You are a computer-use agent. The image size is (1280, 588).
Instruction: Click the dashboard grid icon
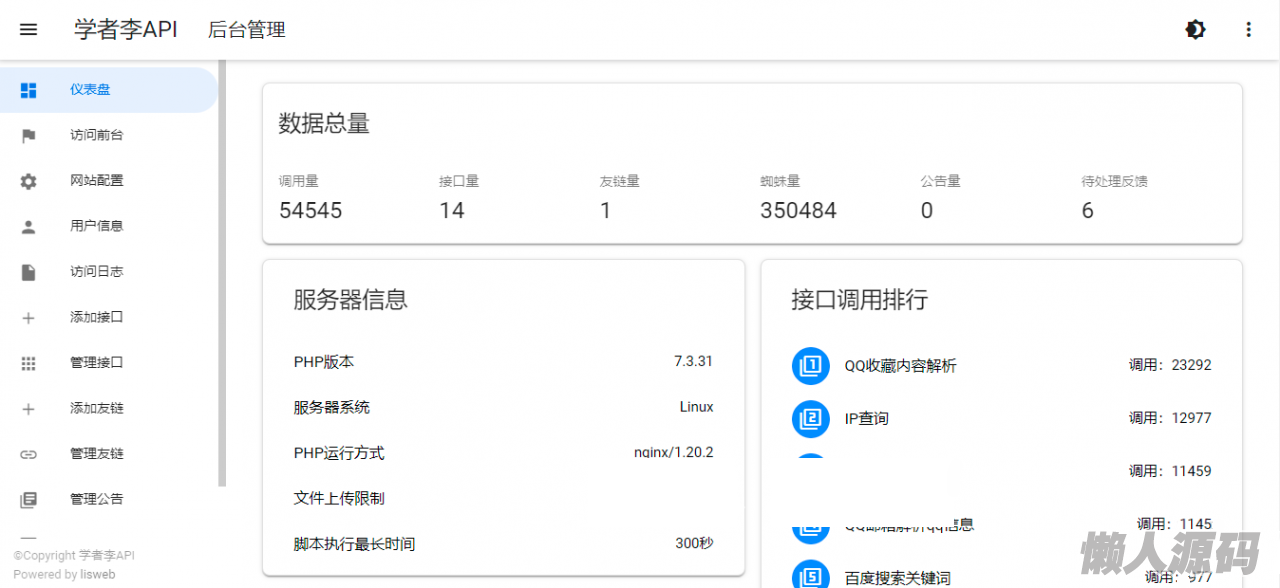click(x=28, y=90)
